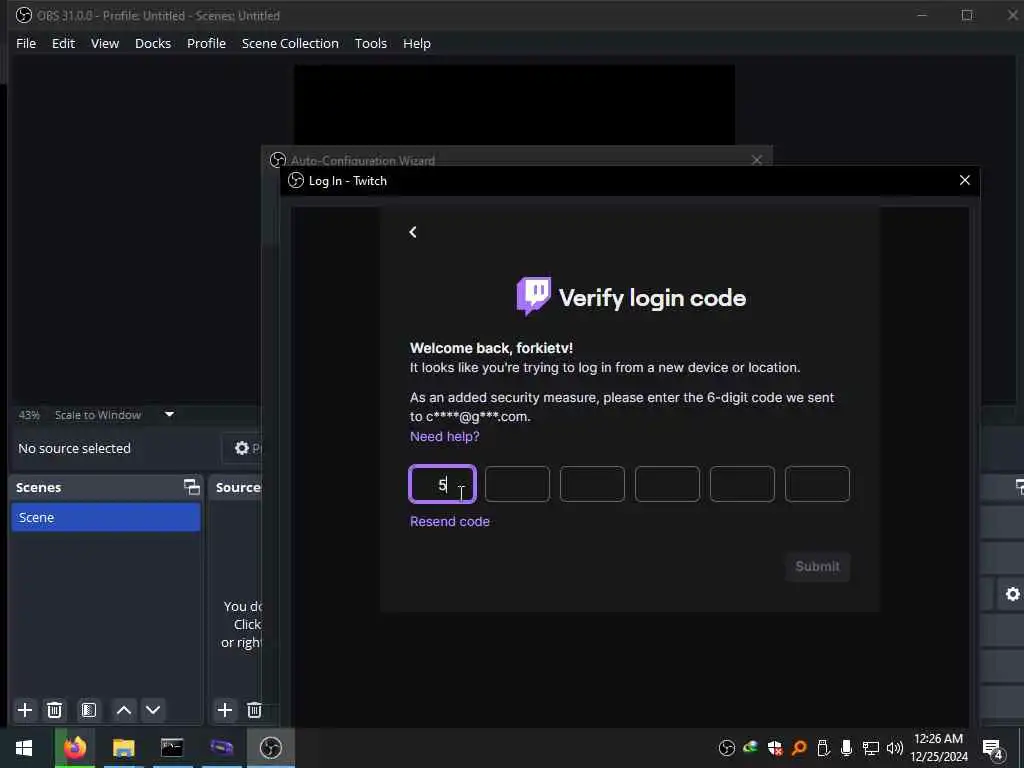The height and width of the screenshot is (768, 1024).
Task: Click the sixth code digit box
Action: point(818,484)
